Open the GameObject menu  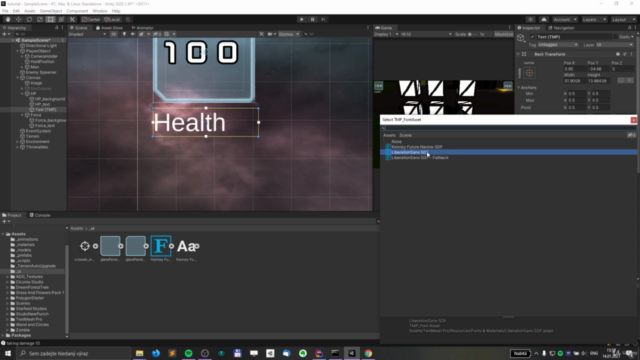51,11
